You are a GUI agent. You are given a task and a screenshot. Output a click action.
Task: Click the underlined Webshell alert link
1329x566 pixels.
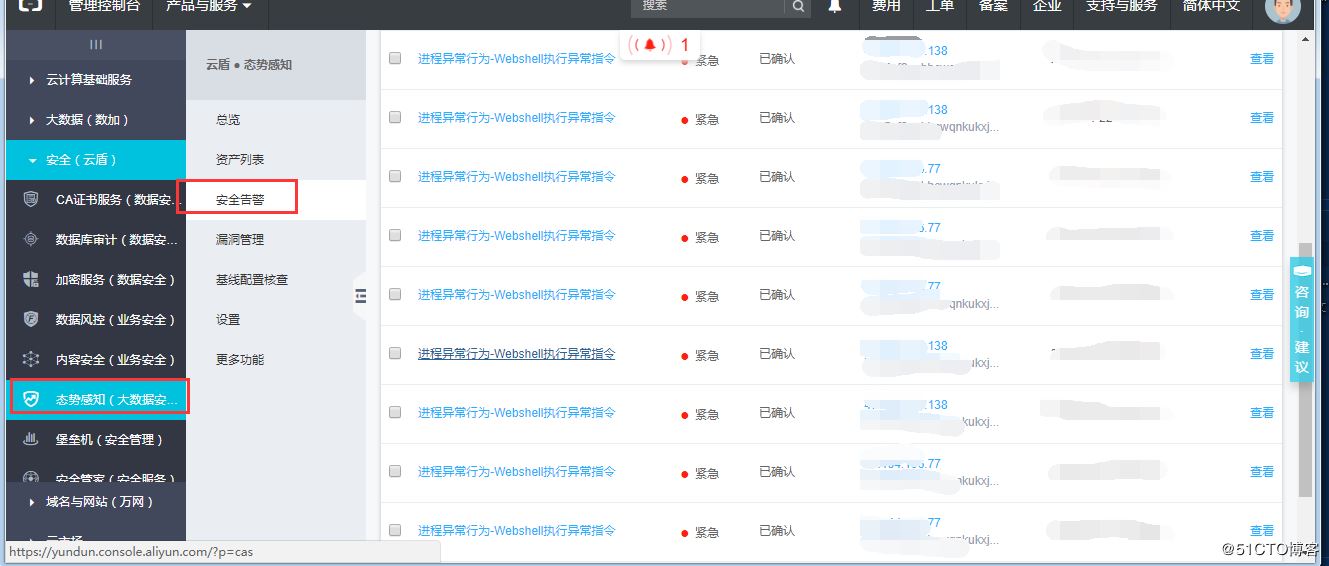(x=516, y=353)
